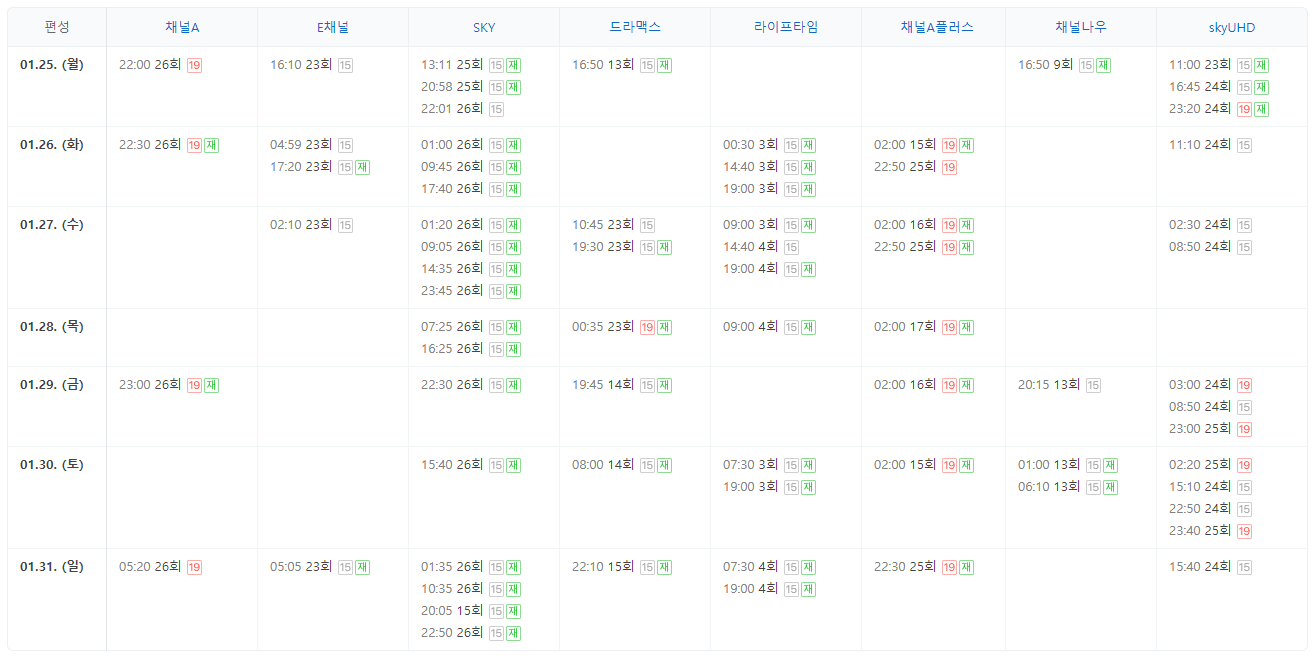
Task: Open the 채널A플러스 channel header link
Action: [x=937, y=27]
